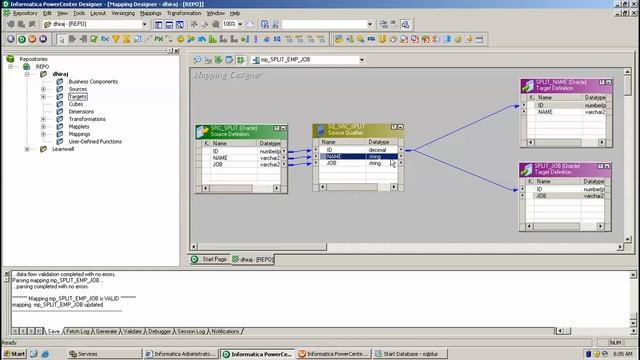640x360 pixels.
Task: Switch to Informatica Administrator taskbar button
Action: [x=181, y=354]
